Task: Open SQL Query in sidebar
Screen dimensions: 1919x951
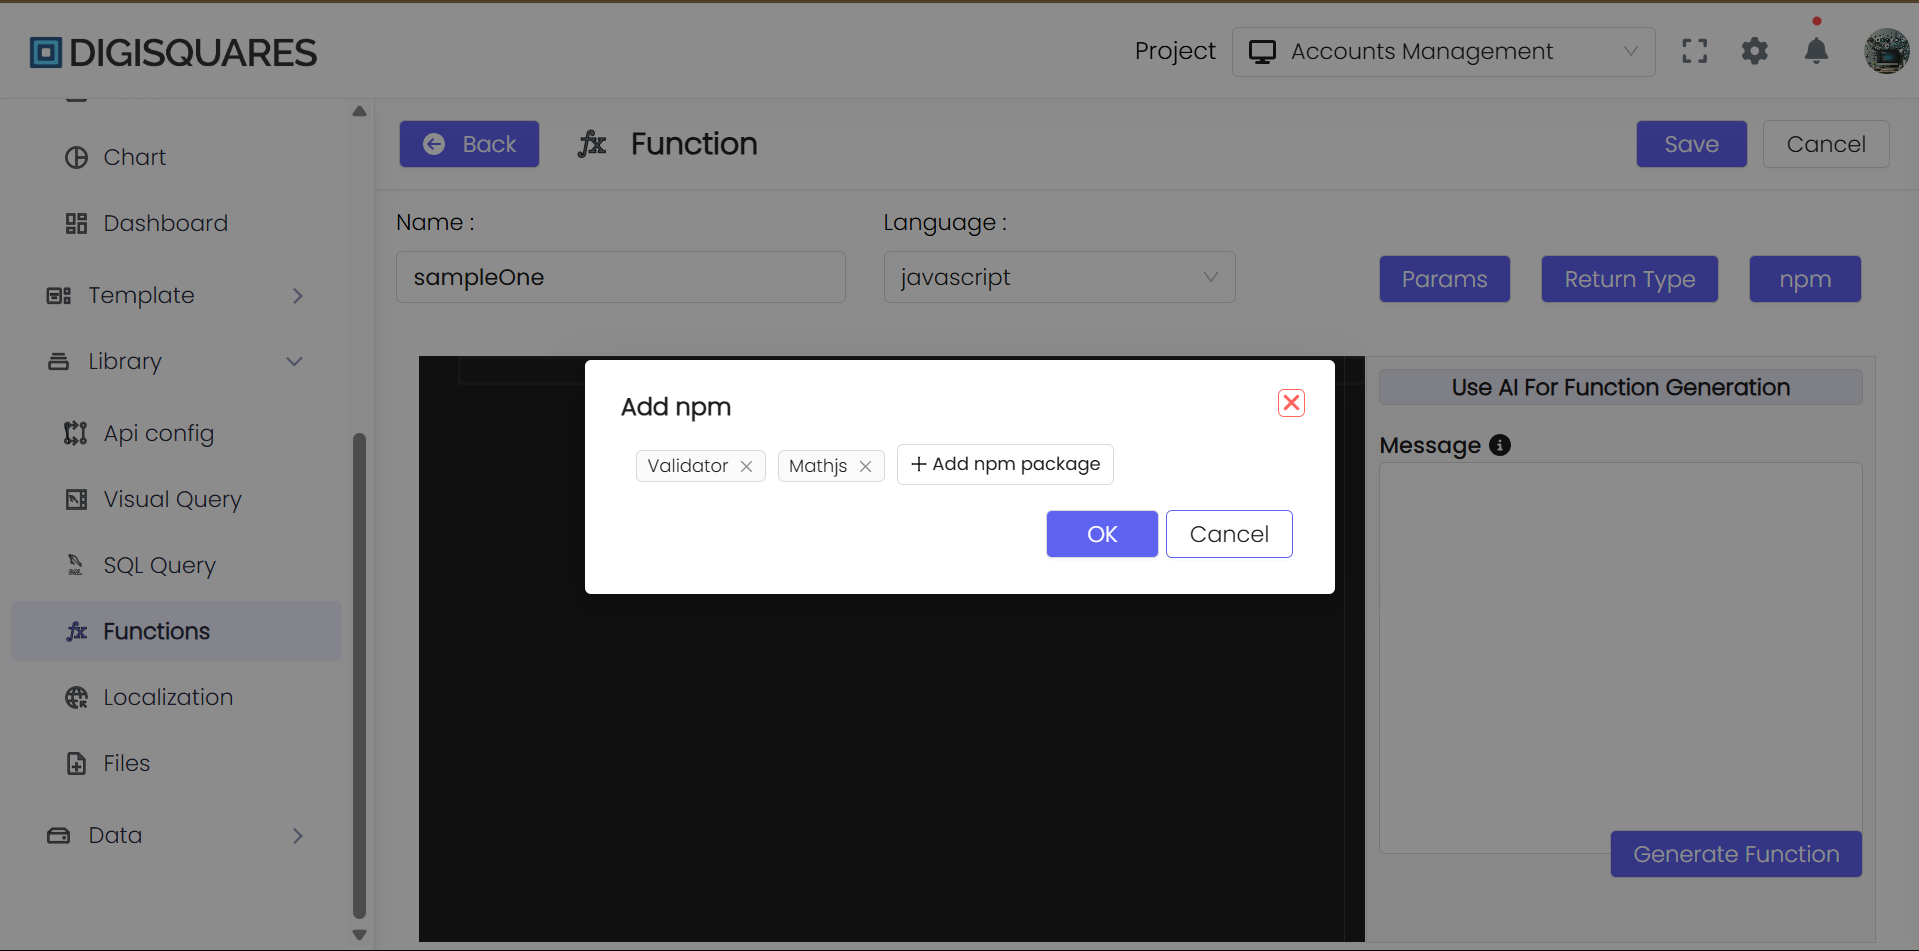Action: 160,565
